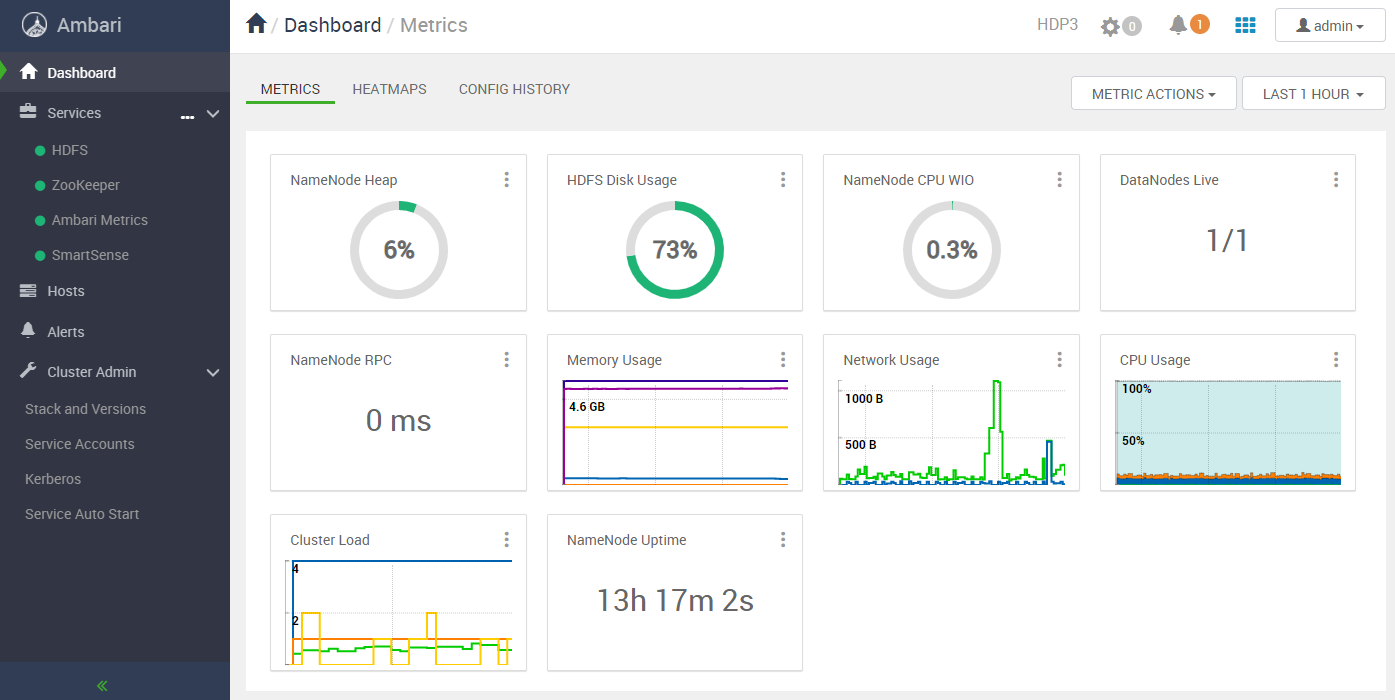Open the admin user dropdown

[1330, 26]
